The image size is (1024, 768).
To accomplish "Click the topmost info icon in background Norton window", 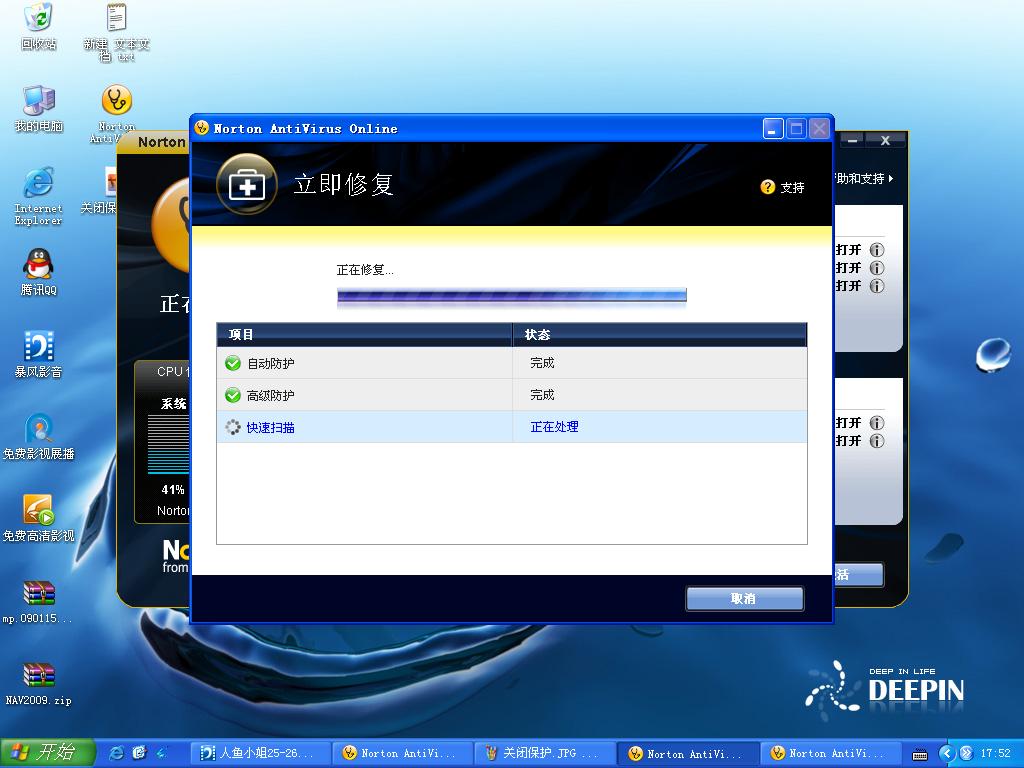I will [877, 250].
